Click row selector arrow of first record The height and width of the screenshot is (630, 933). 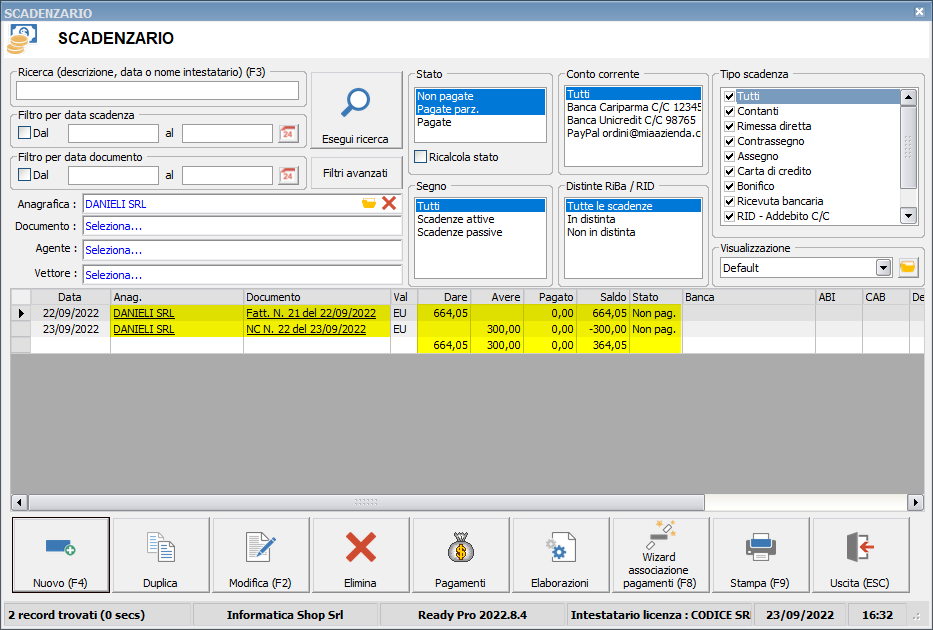(21, 313)
